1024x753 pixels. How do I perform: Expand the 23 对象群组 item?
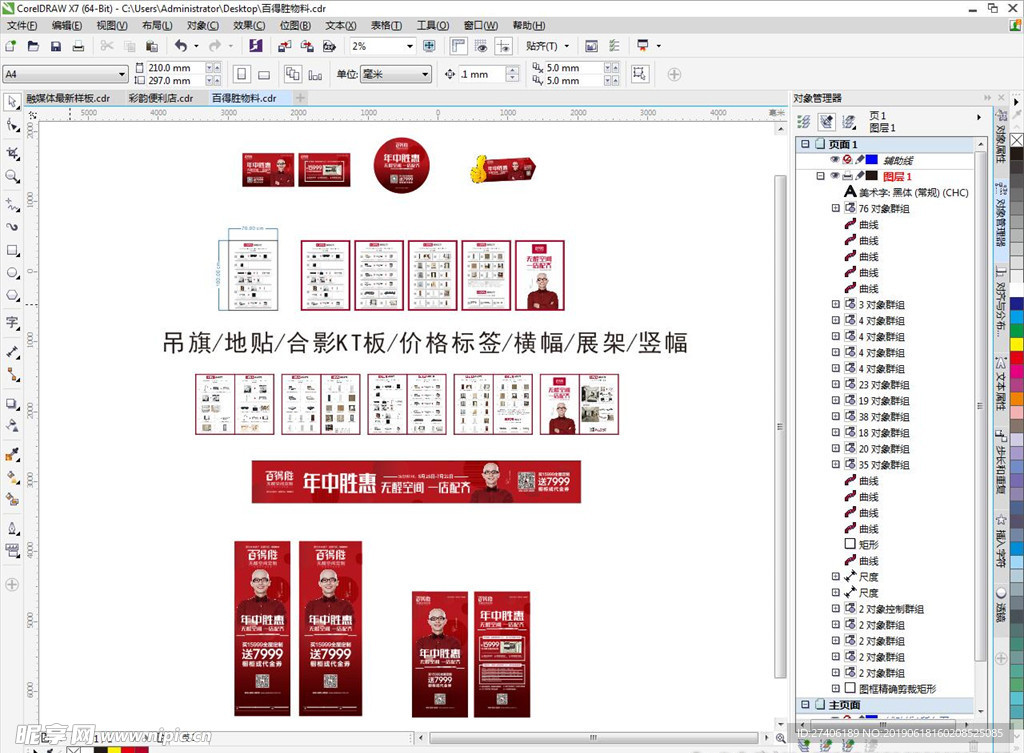835,384
